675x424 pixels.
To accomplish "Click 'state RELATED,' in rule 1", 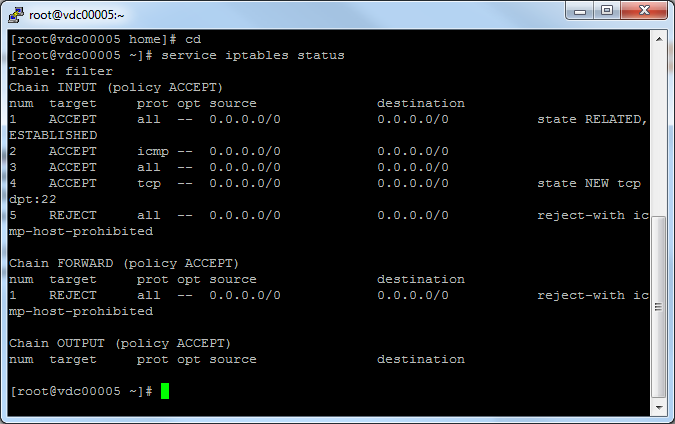I will point(592,120).
